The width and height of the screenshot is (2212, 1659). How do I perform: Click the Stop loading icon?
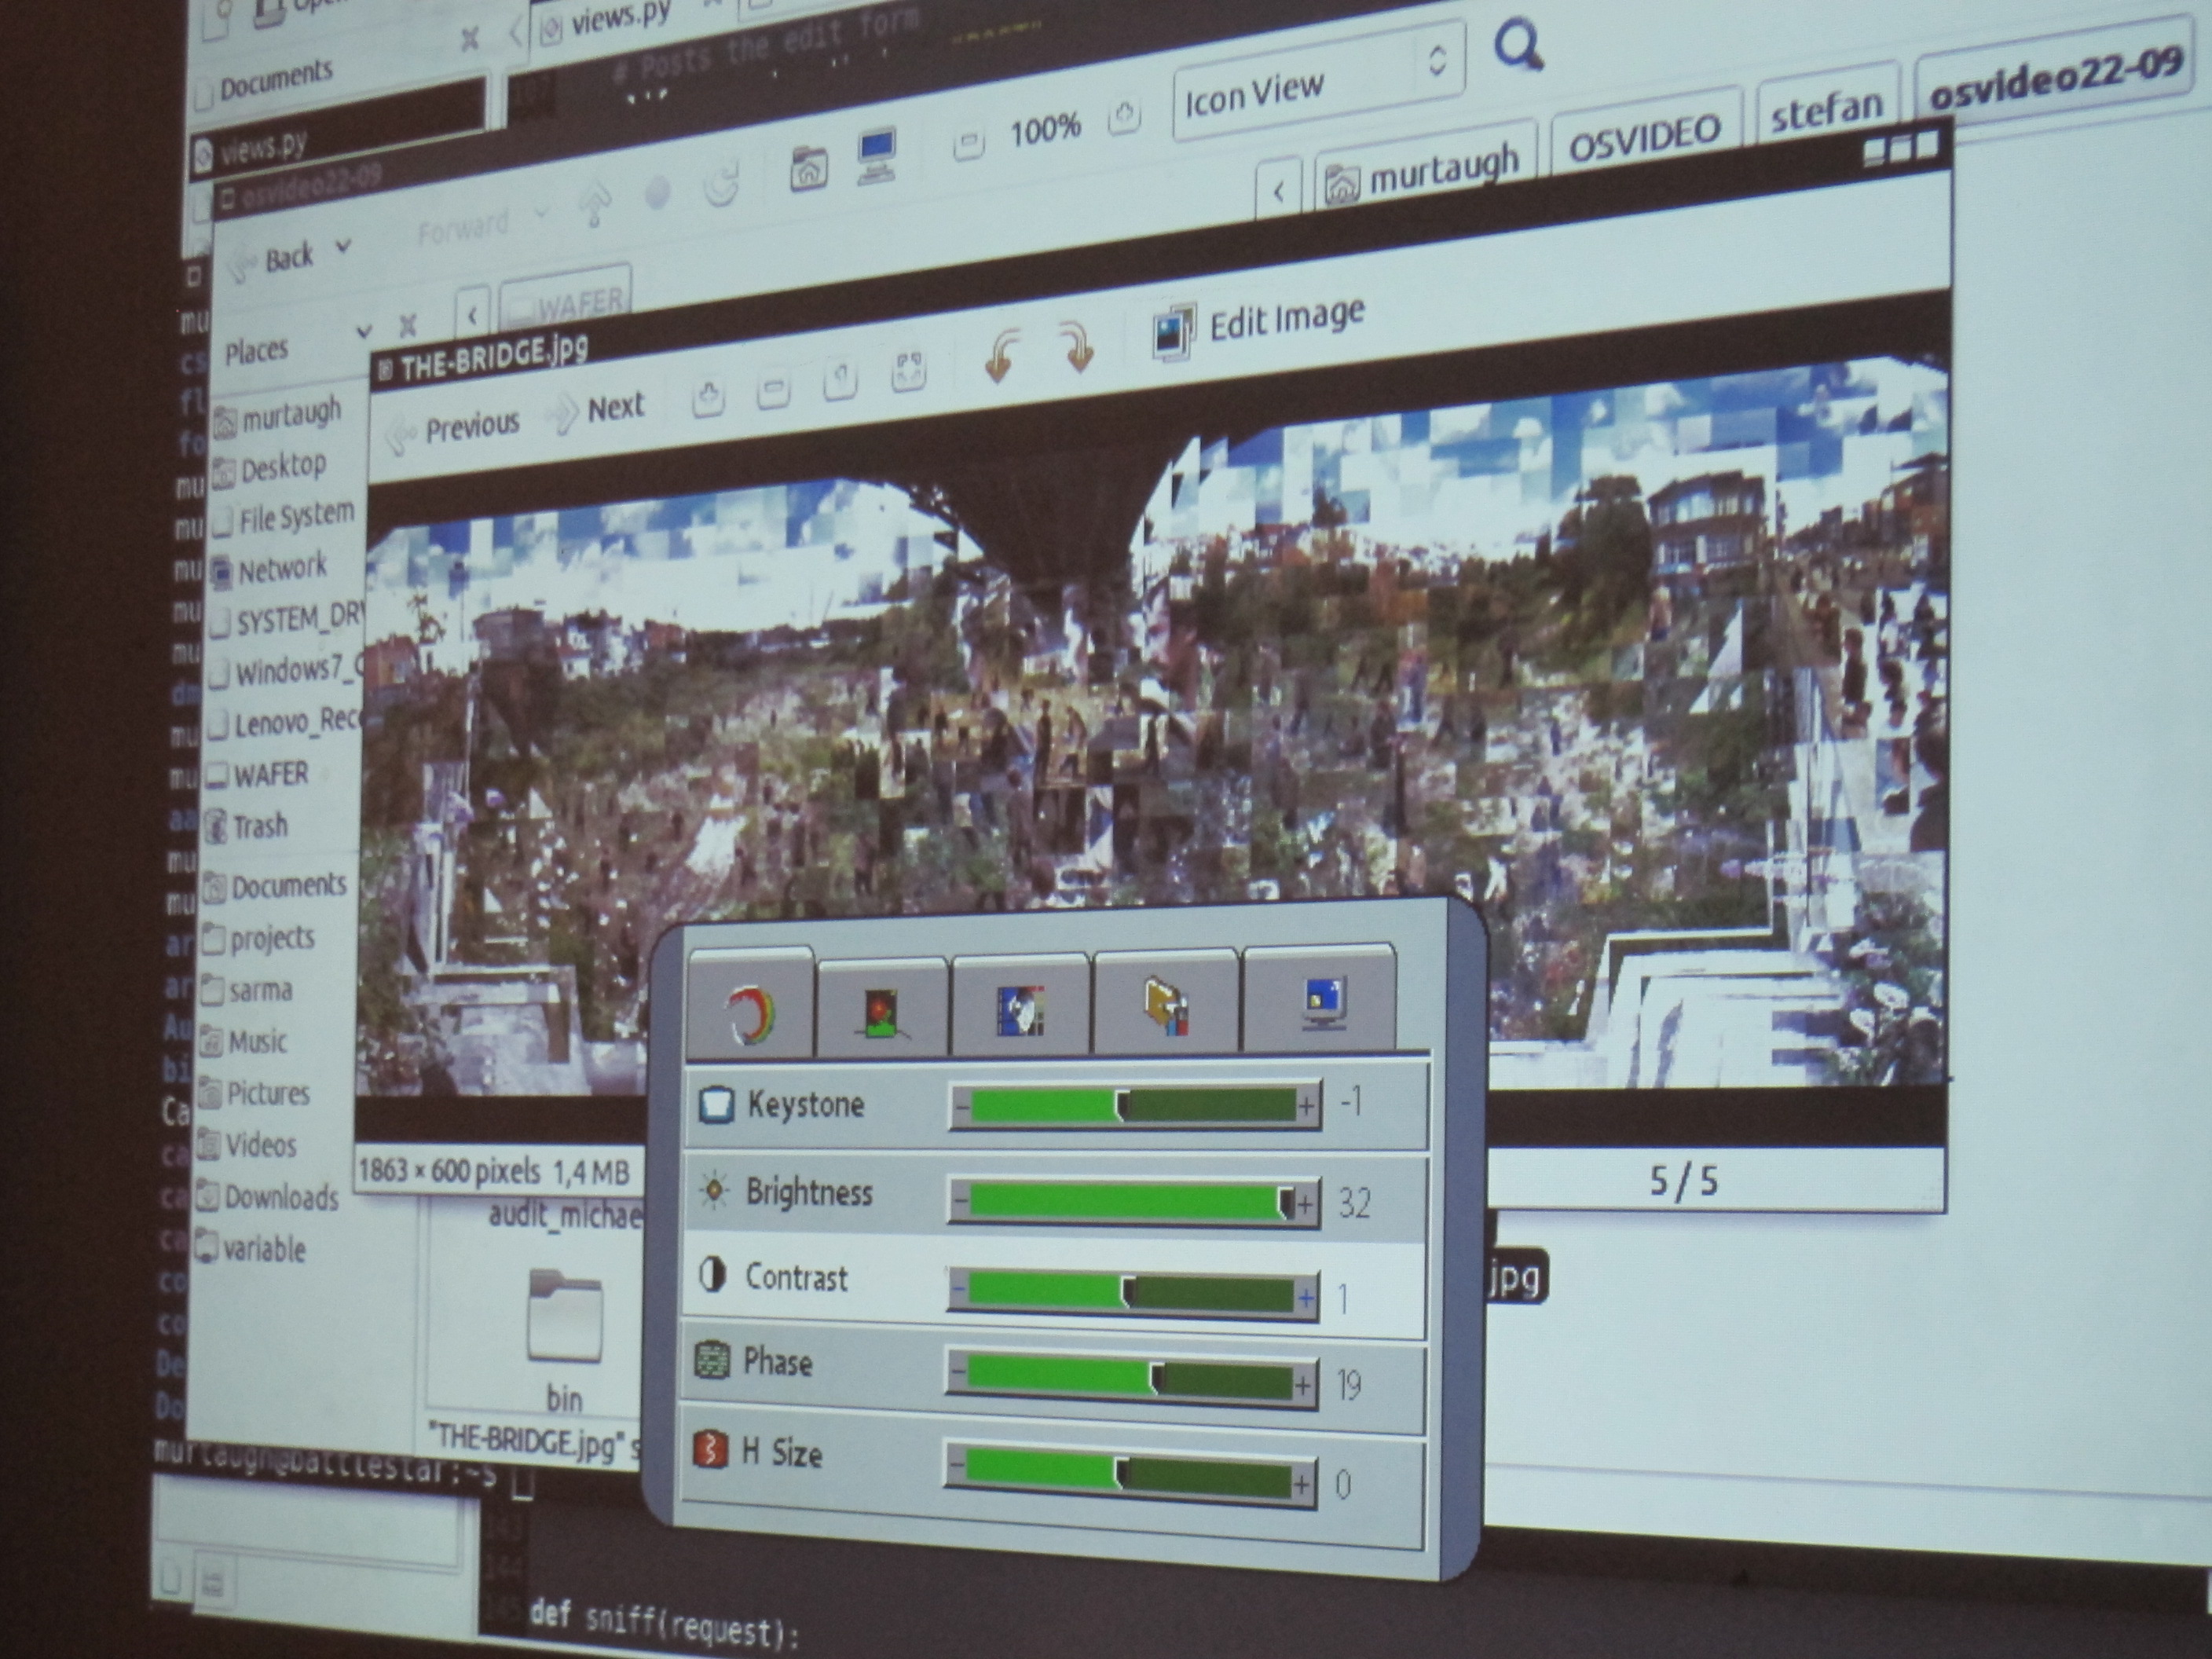[657, 194]
